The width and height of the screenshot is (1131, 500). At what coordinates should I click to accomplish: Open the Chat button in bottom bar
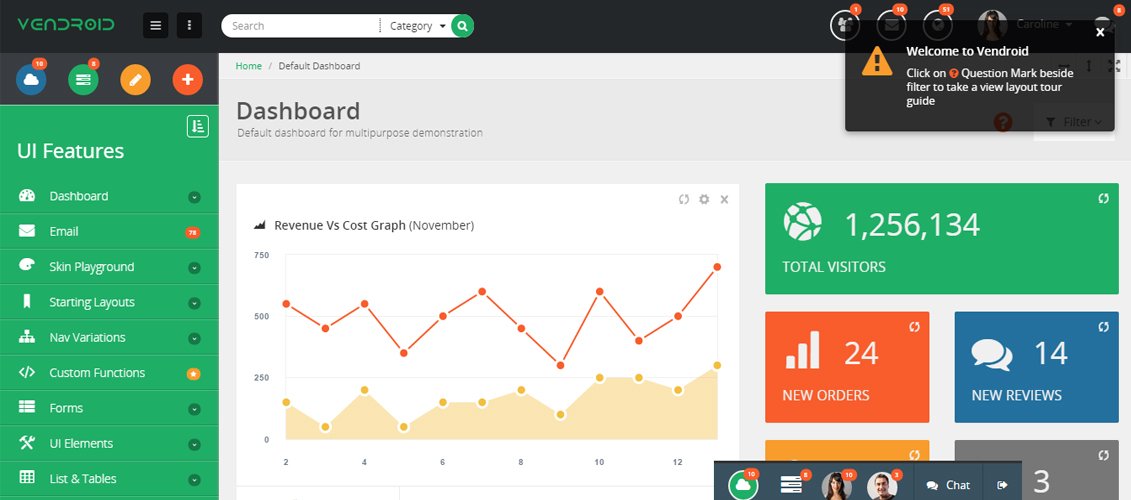click(x=948, y=485)
